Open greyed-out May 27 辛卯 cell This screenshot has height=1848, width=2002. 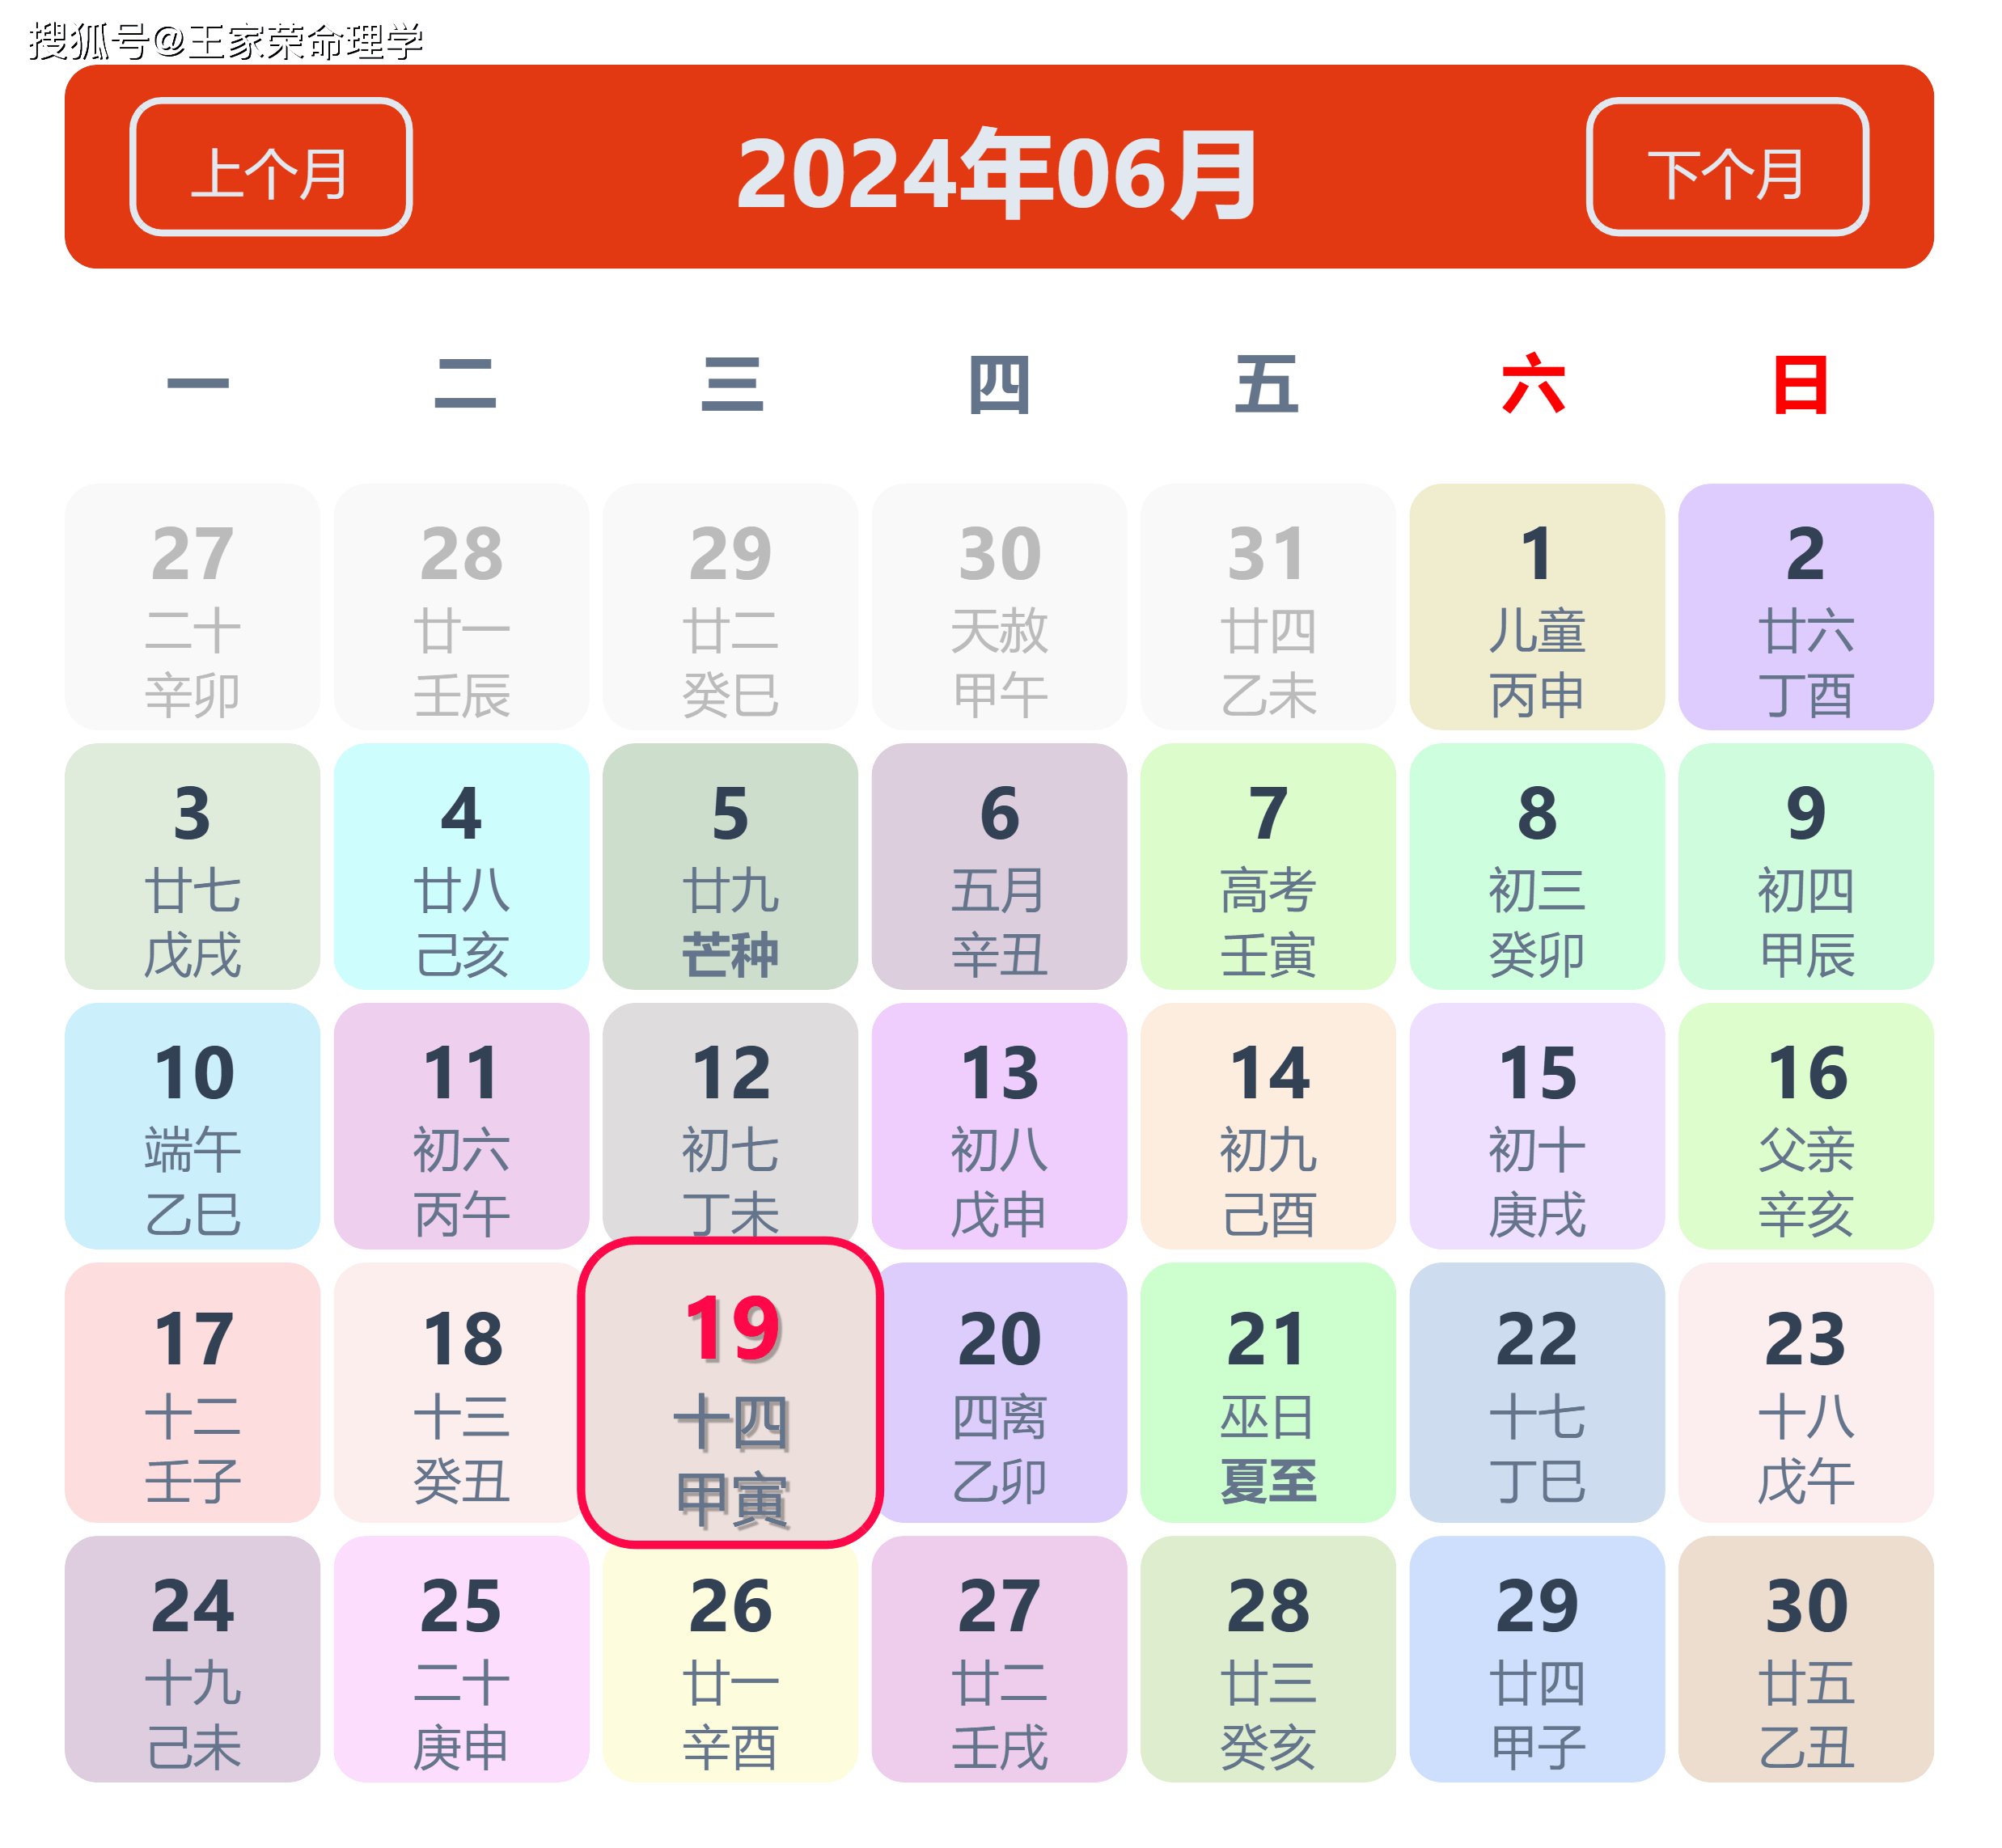click(193, 607)
